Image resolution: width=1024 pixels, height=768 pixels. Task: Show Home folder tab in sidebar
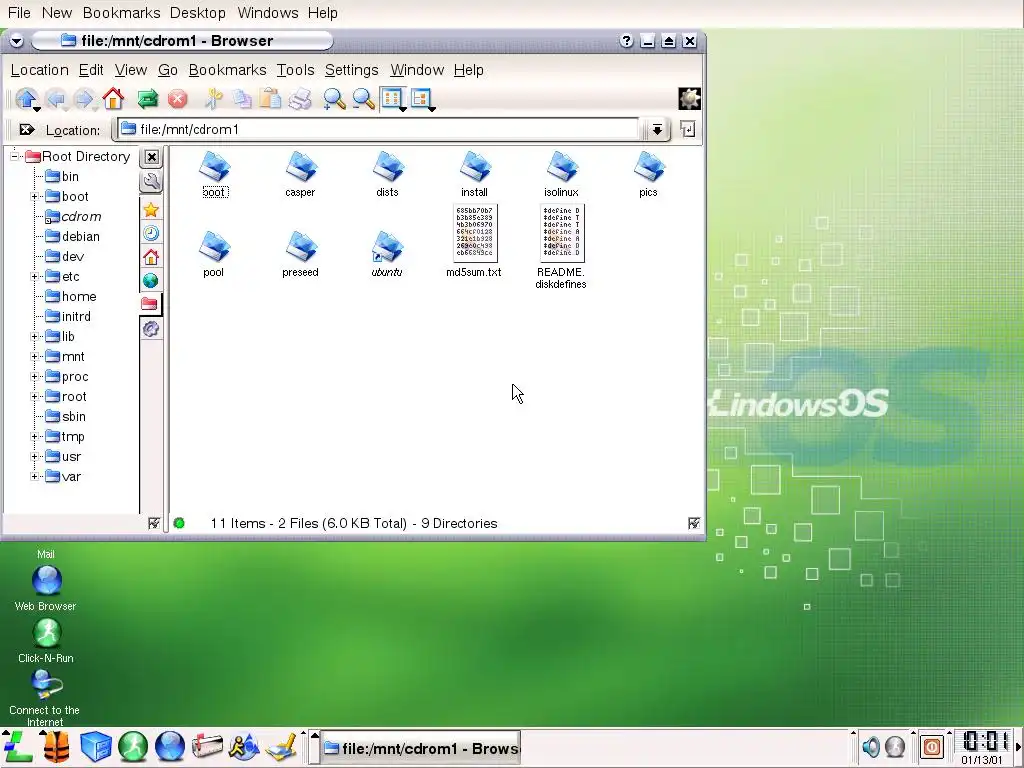(151, 257)
